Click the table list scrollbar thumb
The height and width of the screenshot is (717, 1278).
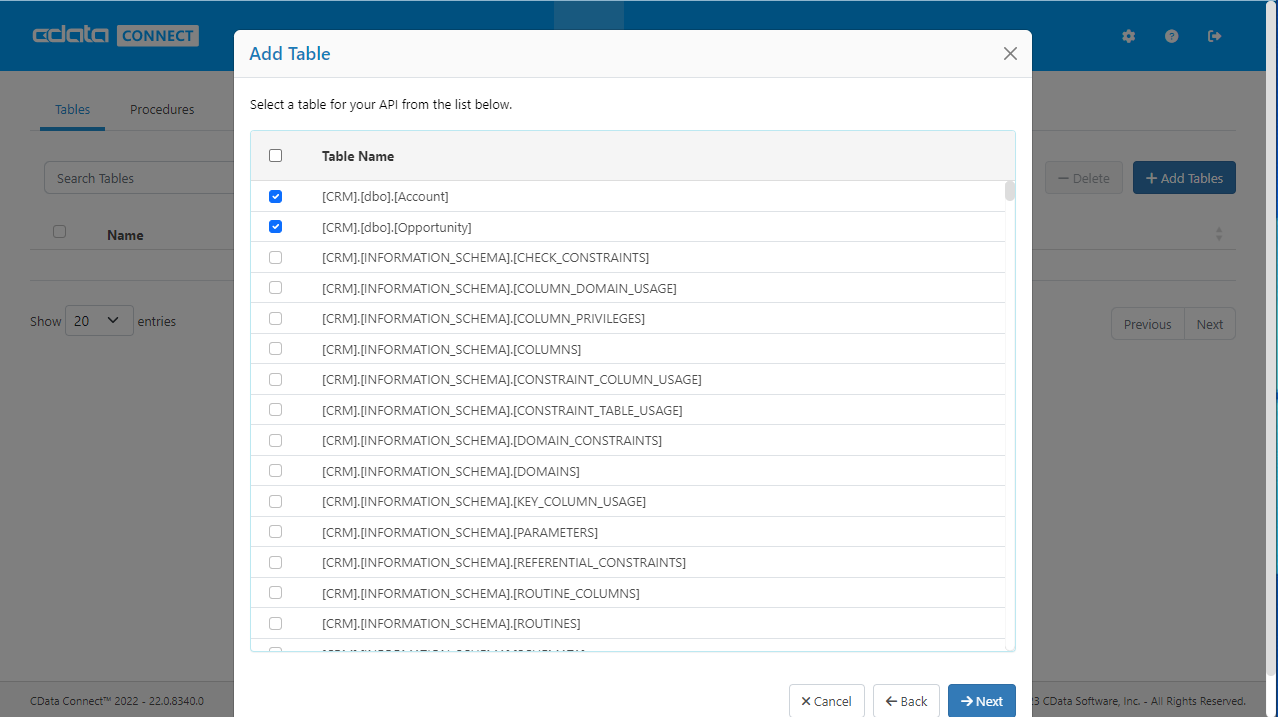click(1010, 191)
